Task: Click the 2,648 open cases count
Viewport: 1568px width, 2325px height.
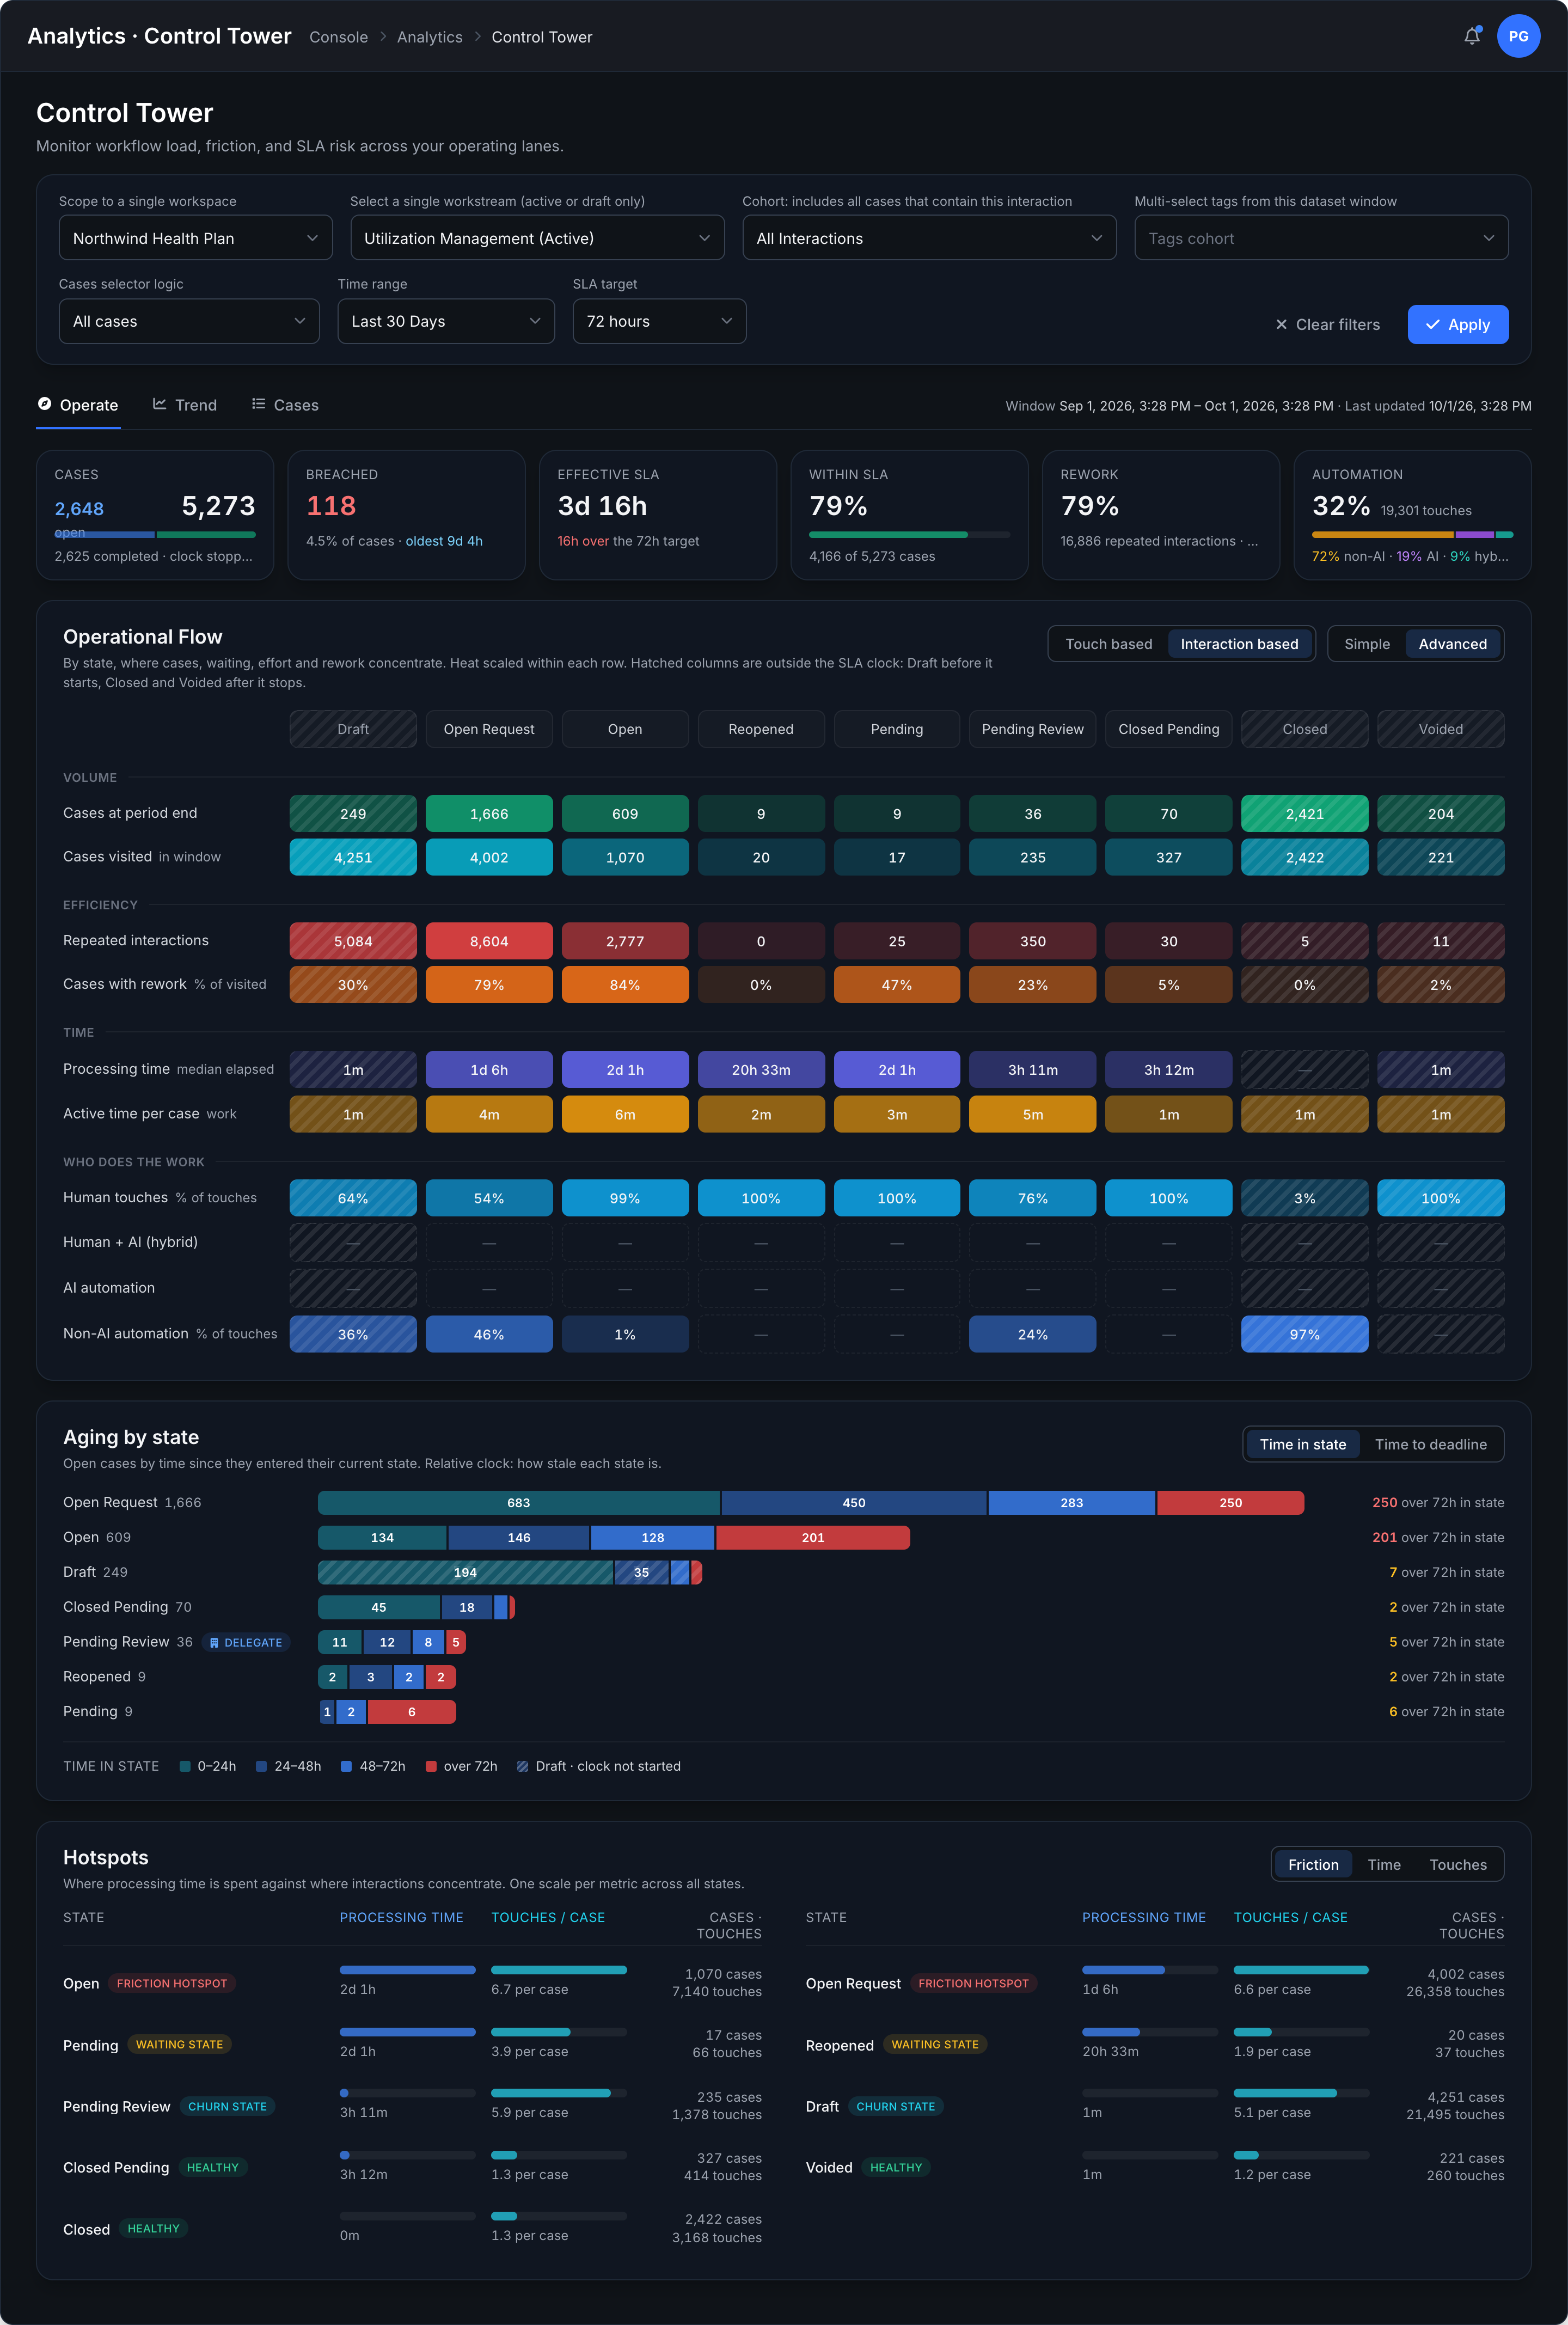Action: click(79, 509)
